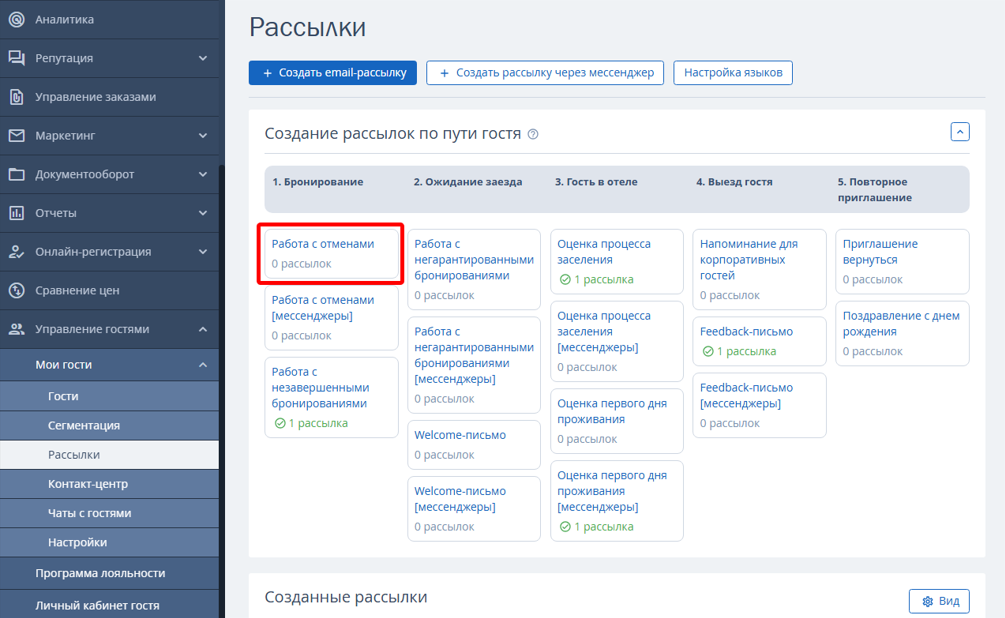Collapse the guest journey mailings section
The width and height of the screenshot is (1005, 618).
pyautogui.click(x=959, y=132)
